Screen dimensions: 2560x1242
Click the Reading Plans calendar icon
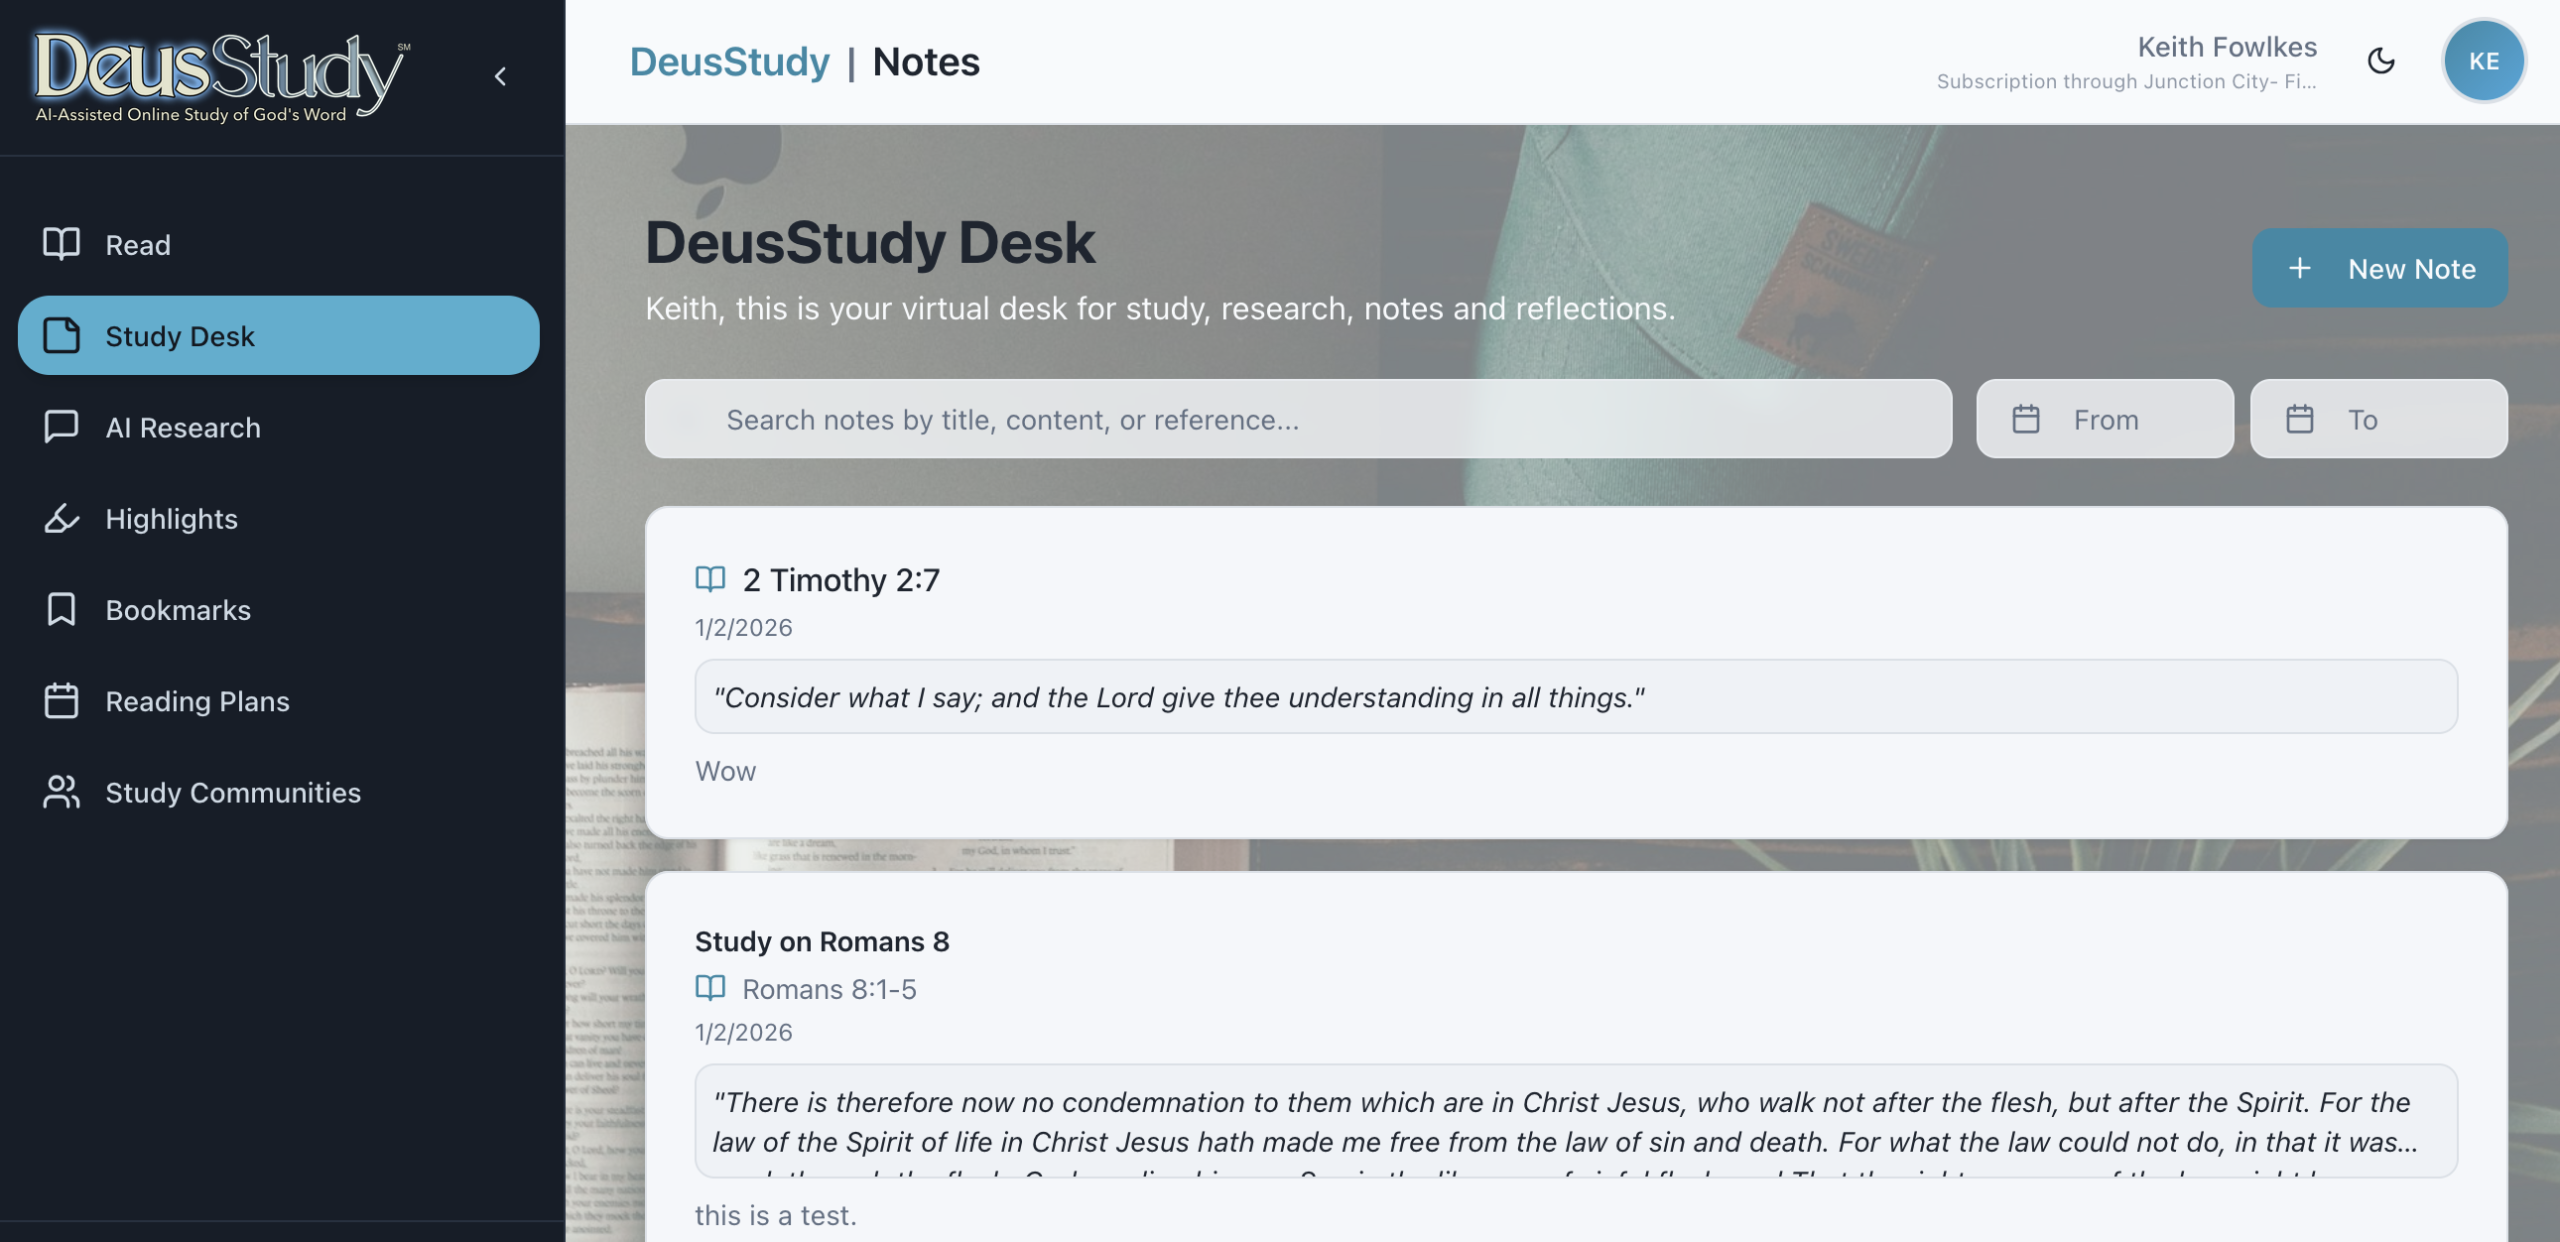click(x=61, y=701)
